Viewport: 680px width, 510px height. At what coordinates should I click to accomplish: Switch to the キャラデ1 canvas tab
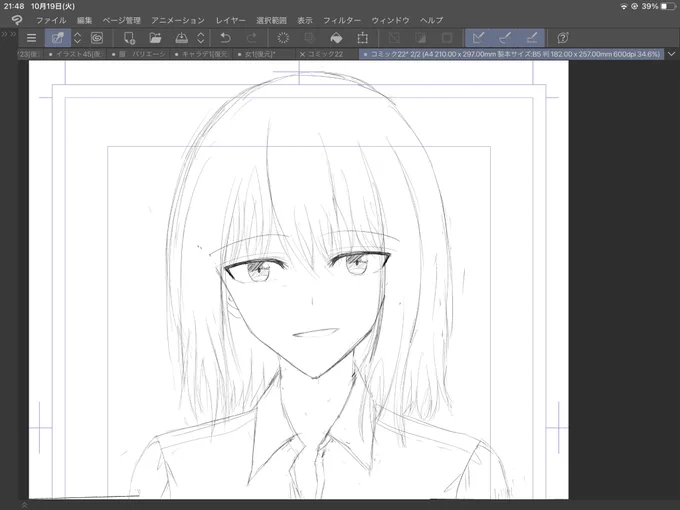pyautogui.click(x=201, y=54)
